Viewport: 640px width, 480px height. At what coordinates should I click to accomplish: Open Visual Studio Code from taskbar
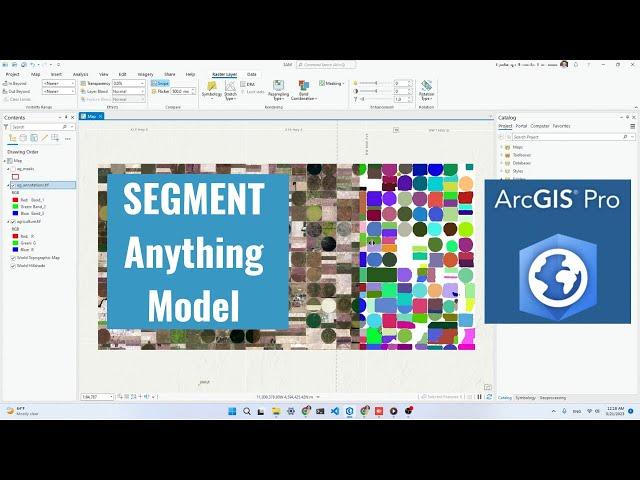click(x=335, y=411)
